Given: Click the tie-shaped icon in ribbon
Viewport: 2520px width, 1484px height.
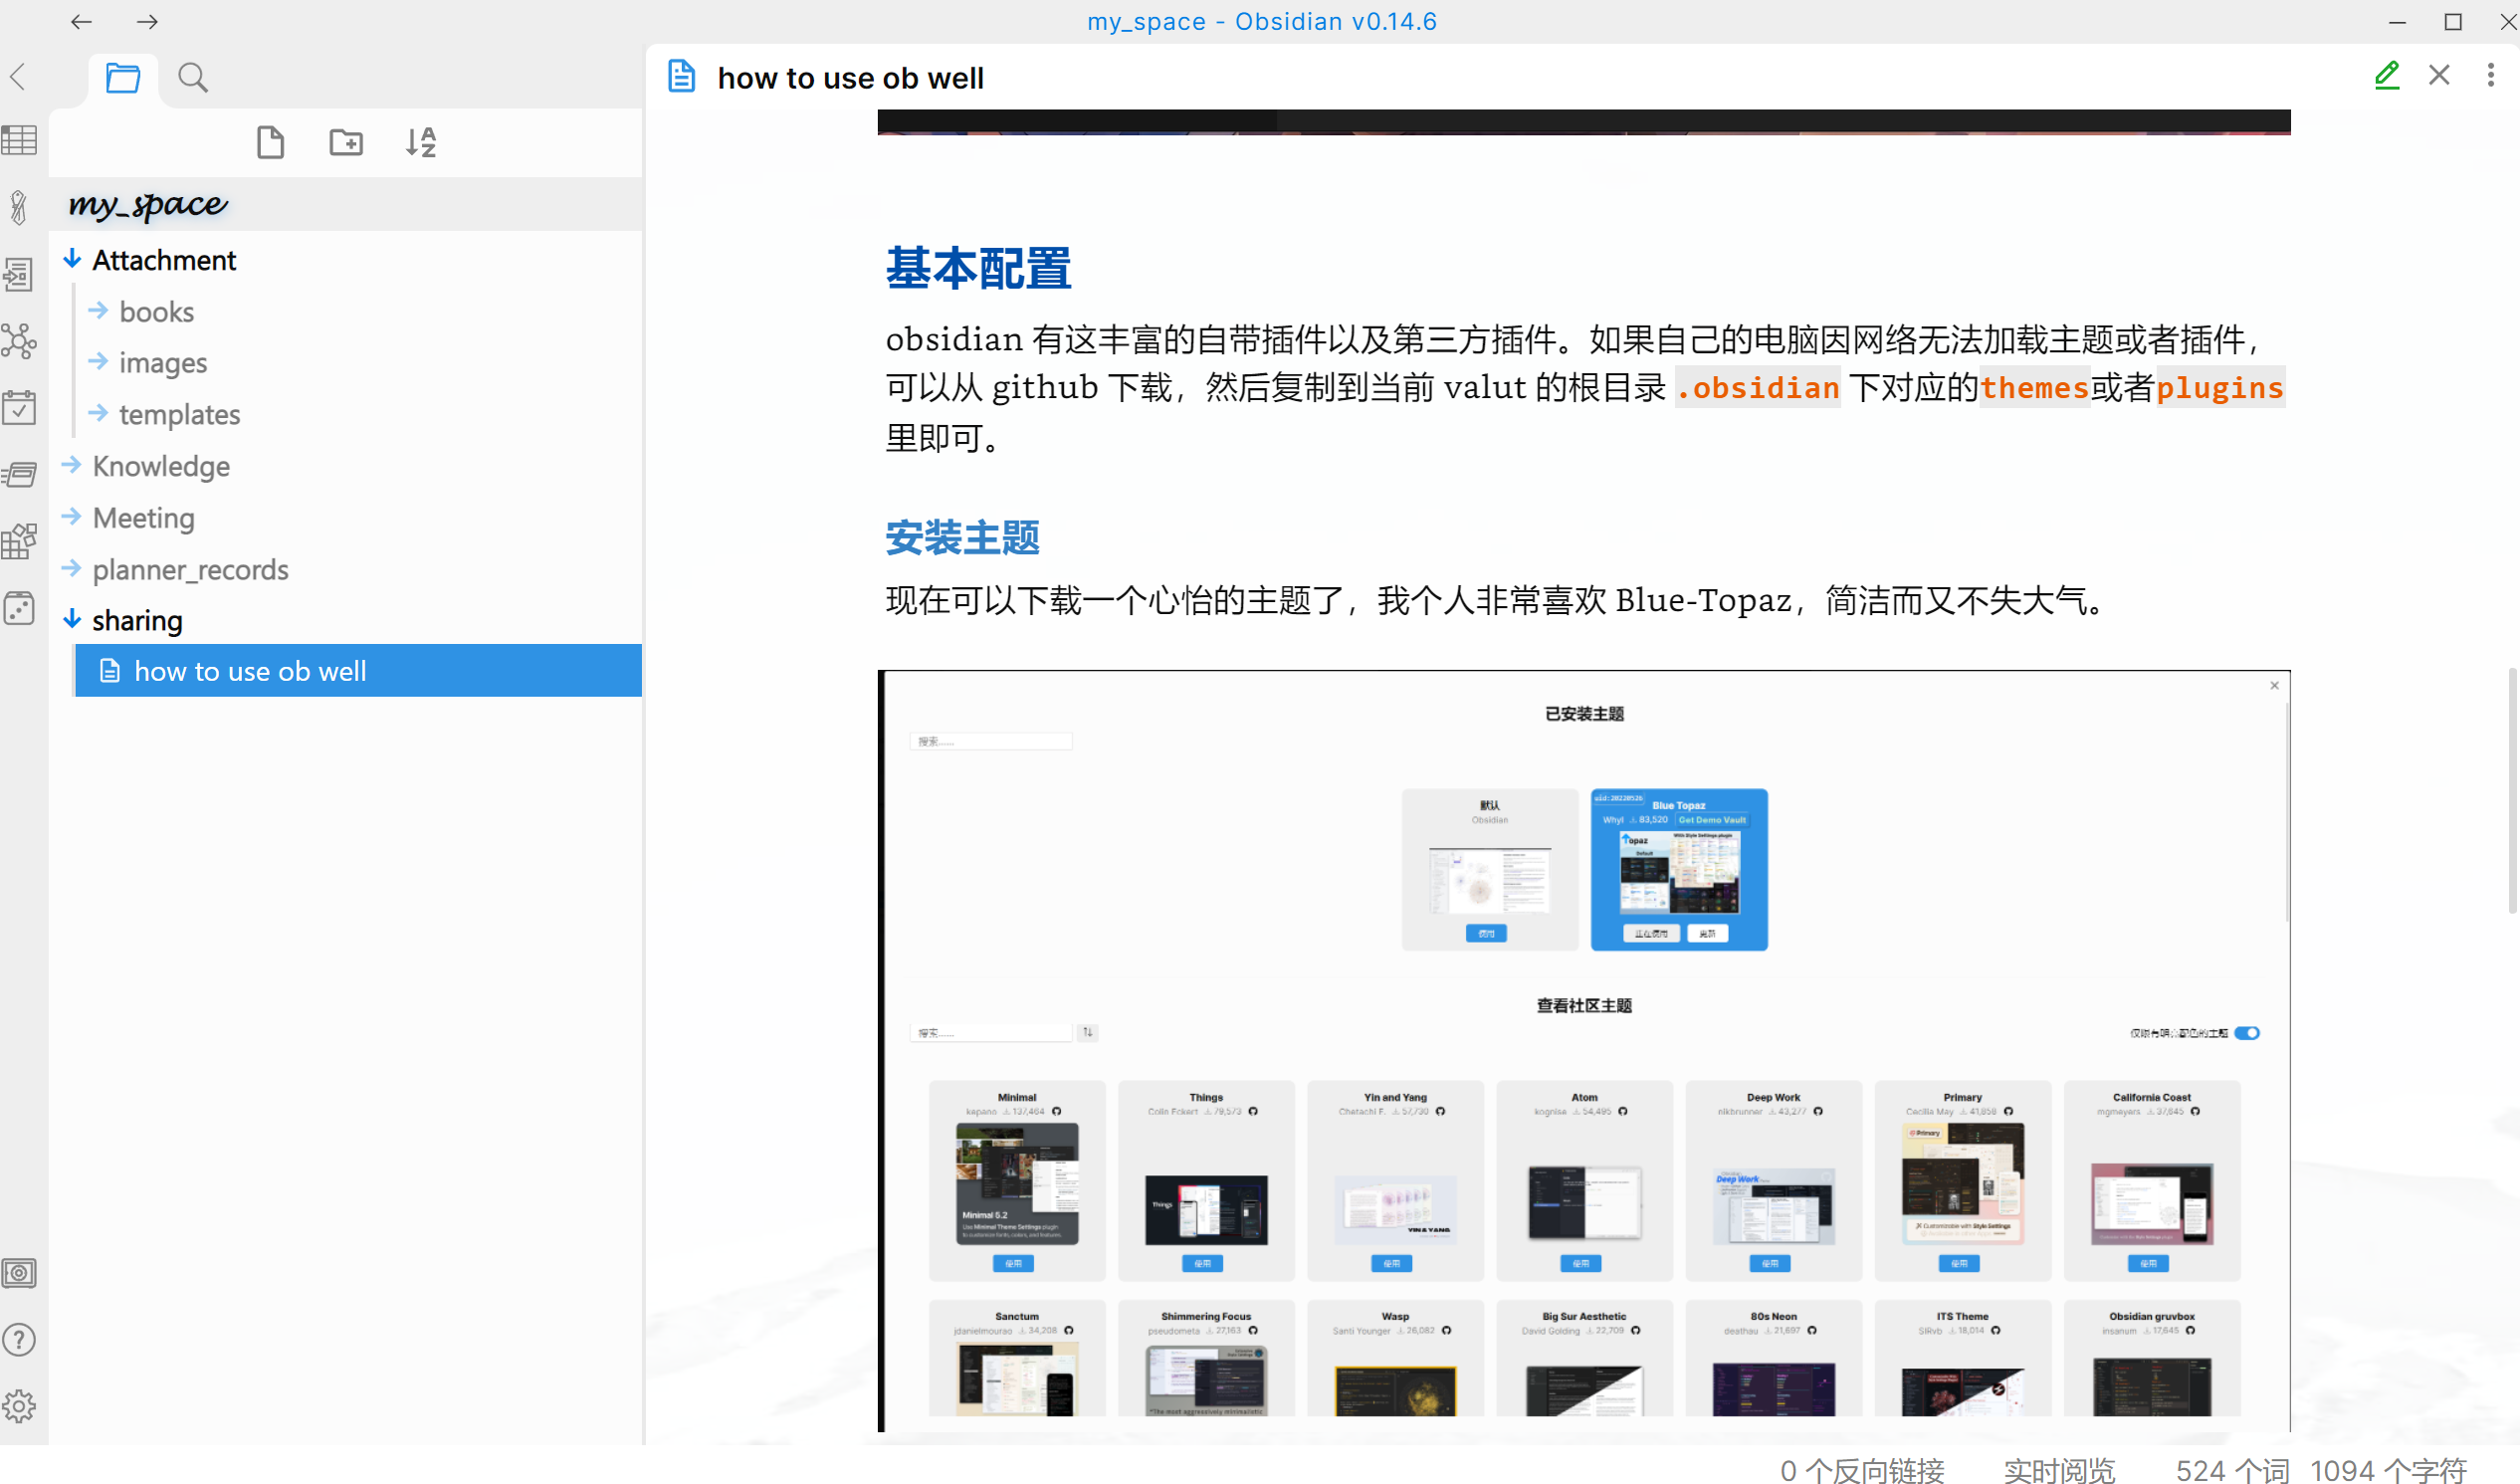Looking at the screenshot, I should pyautogui.click(x=19, y=207).
